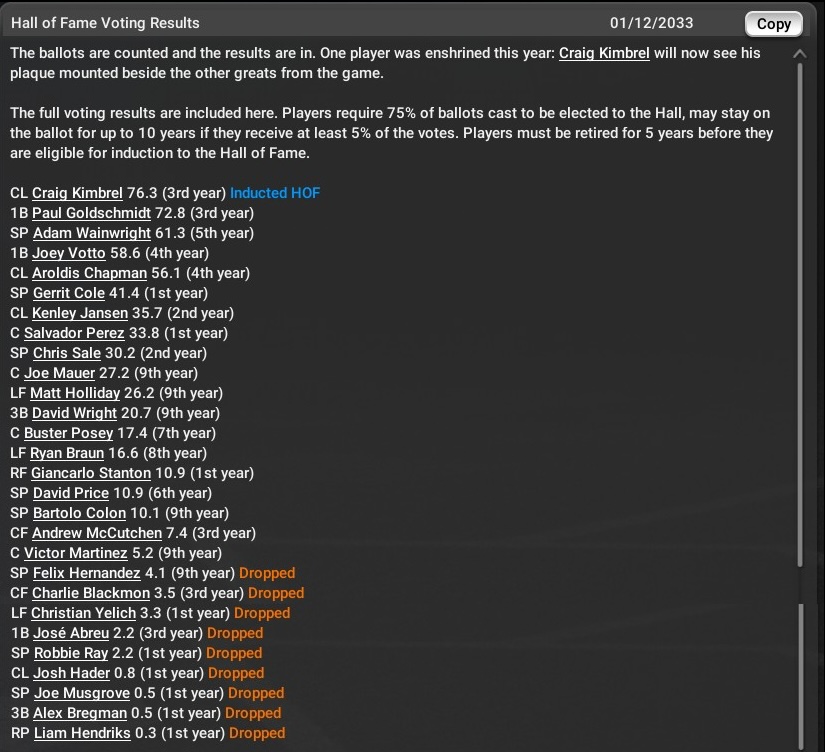The width and height of the screenshot is (825, 752).
Task: Open David Wright player link
Action: 74,413
